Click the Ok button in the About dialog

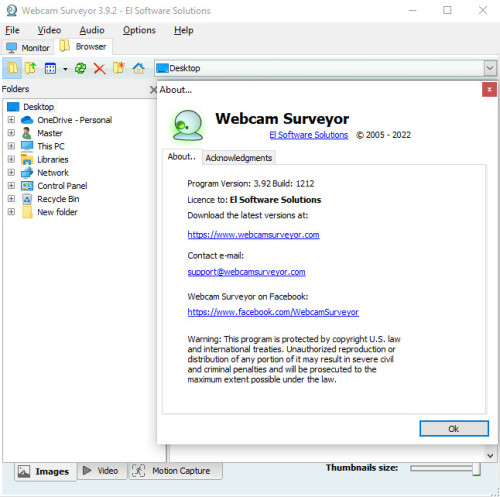coord(454,429)
